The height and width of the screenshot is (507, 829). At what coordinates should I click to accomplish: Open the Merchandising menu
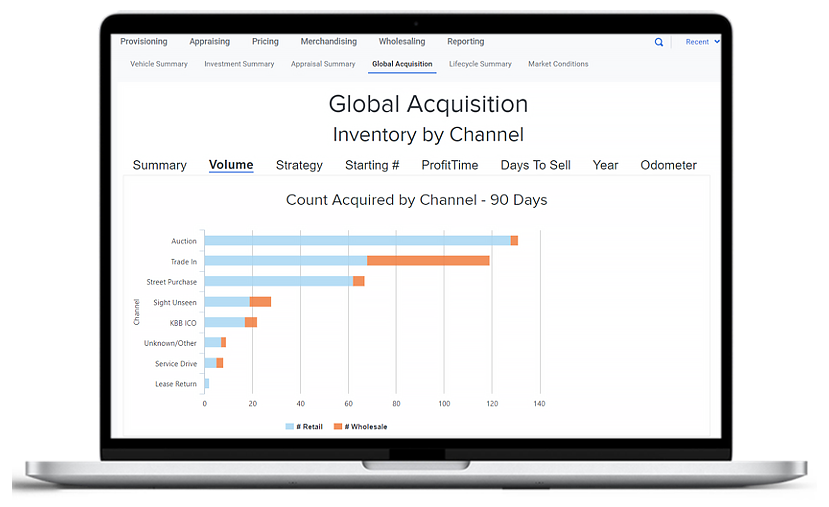[329, 42]
